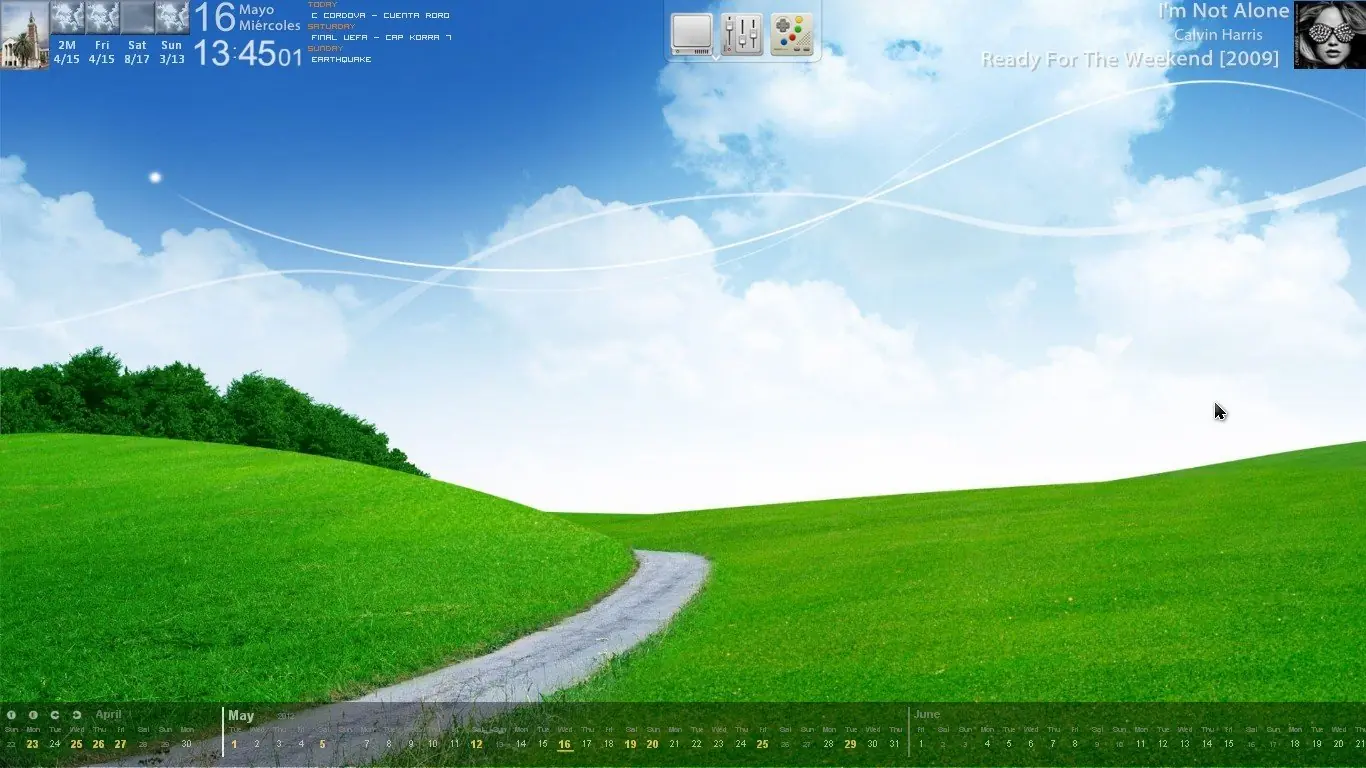1366x768 pixels.
Task: Click the Fri weather forecast icon
Action: [x=102, y=18]
